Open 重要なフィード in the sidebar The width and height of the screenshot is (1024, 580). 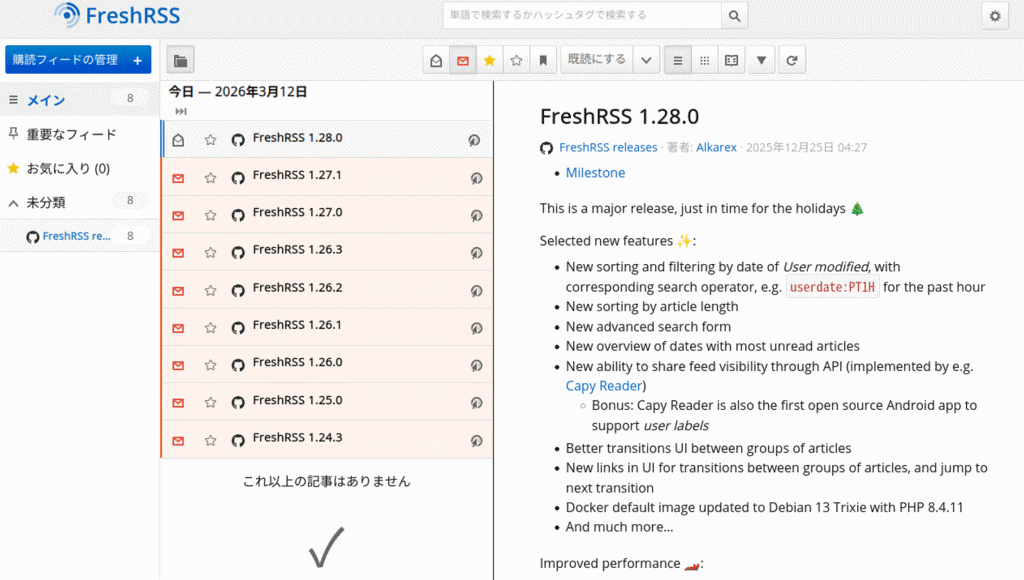tap(71, 134)
